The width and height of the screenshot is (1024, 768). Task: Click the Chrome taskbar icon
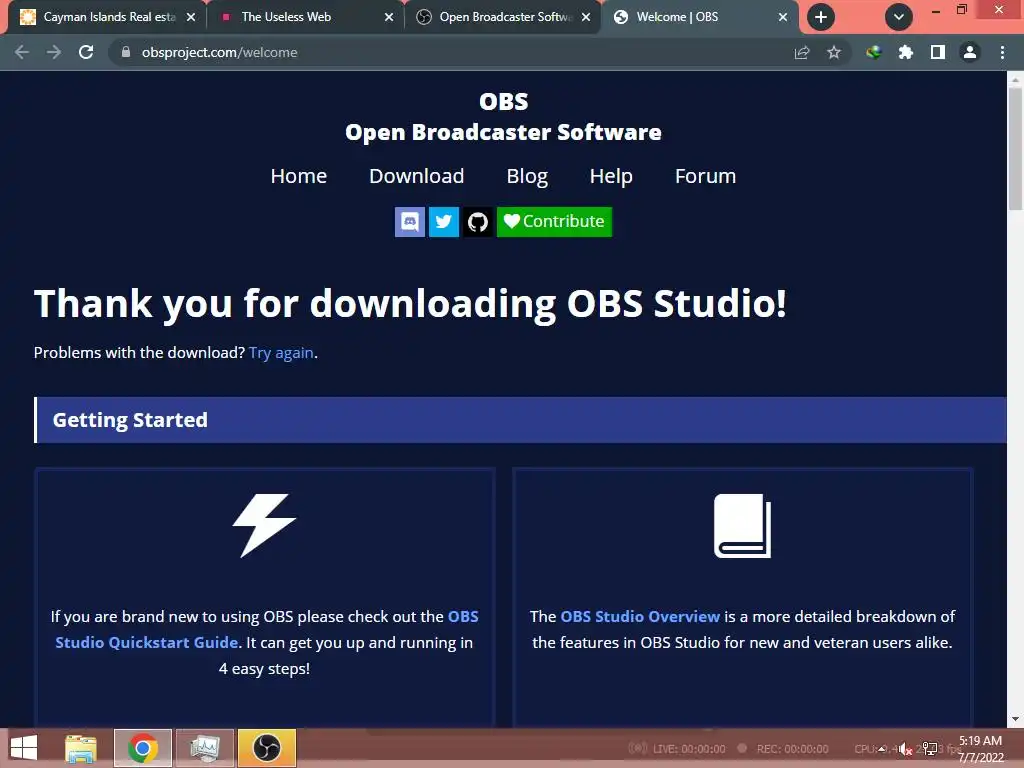(x=143, y=748)
